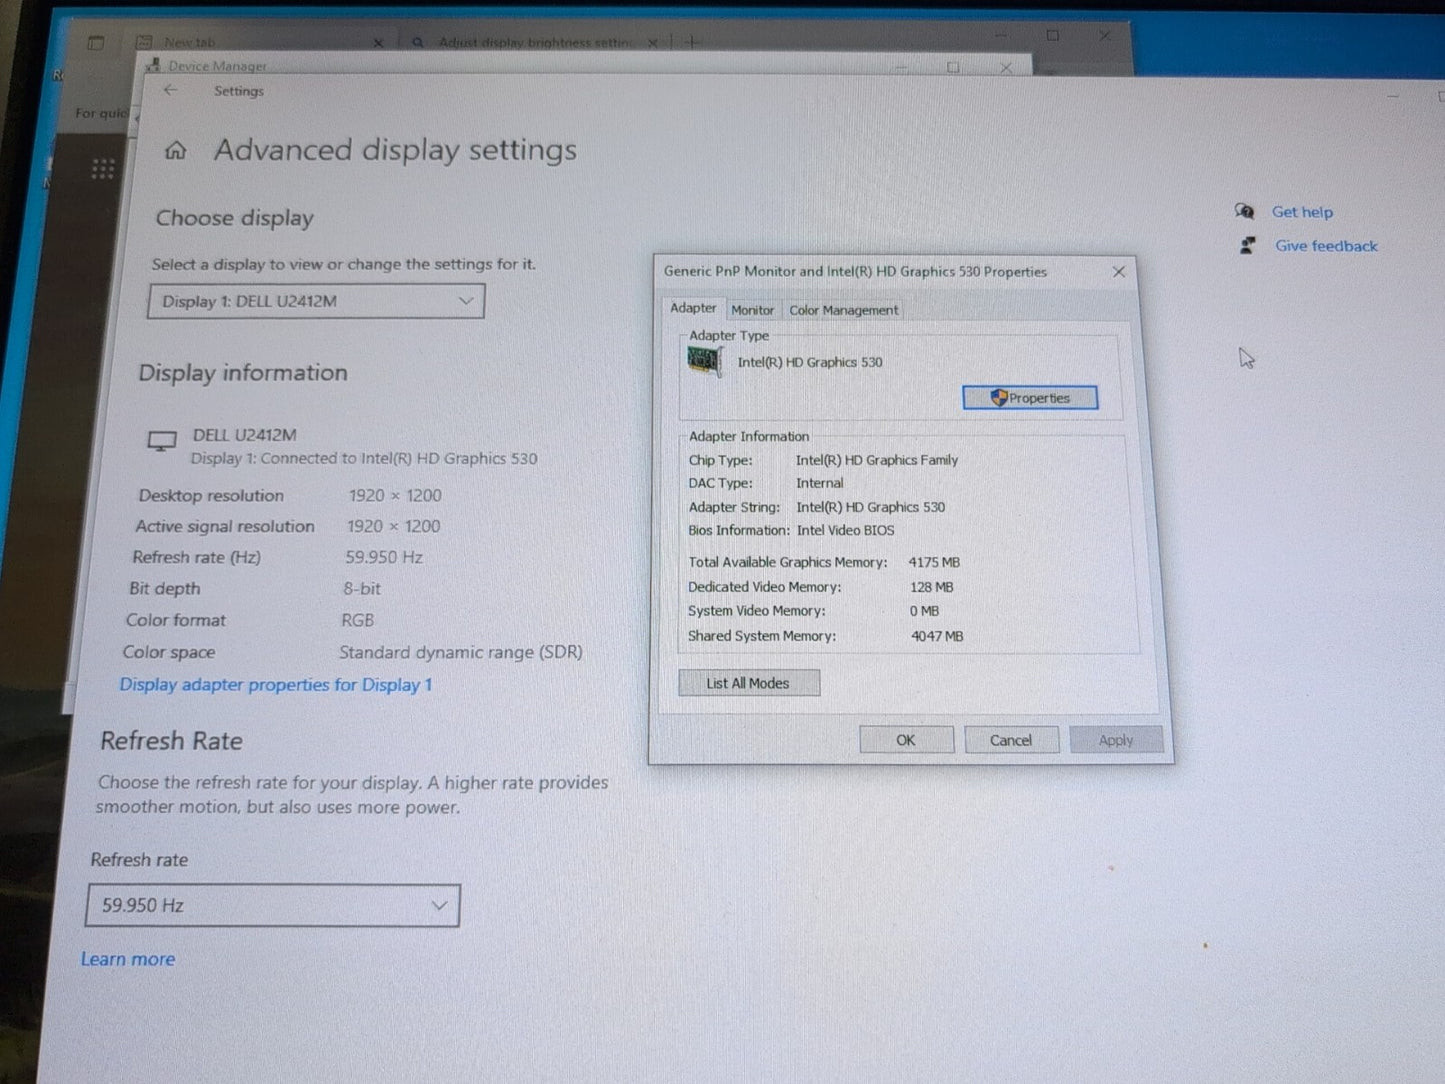Go back using Settings back arrow
The image size is (1445, 1084).
coord(170,90)
